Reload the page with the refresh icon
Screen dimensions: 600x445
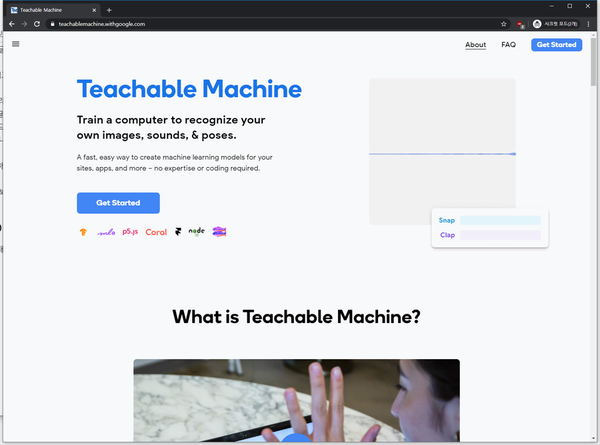[x=37, y=24]
